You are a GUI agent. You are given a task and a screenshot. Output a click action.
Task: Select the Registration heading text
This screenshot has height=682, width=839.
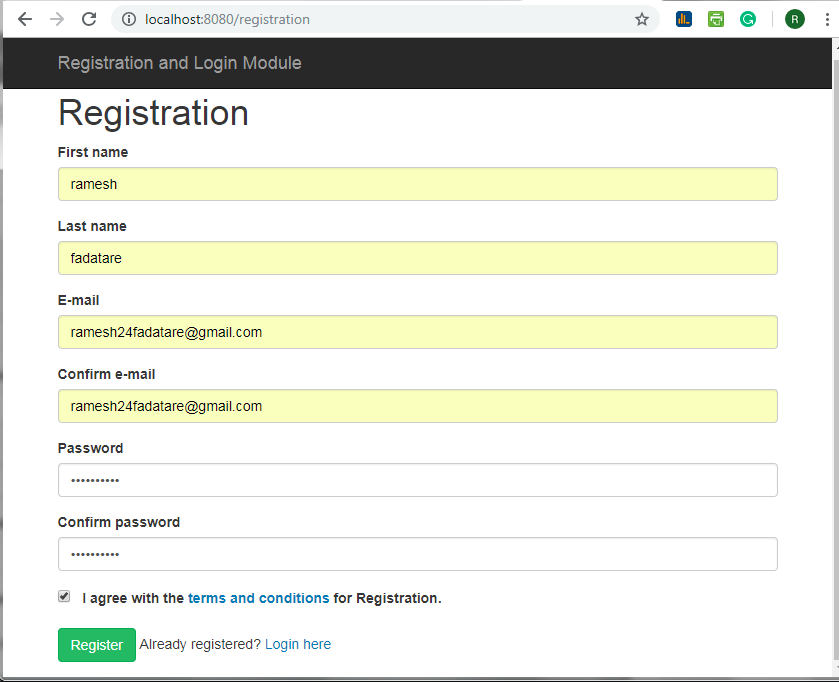pyautogui.click(x=152, y=113)
